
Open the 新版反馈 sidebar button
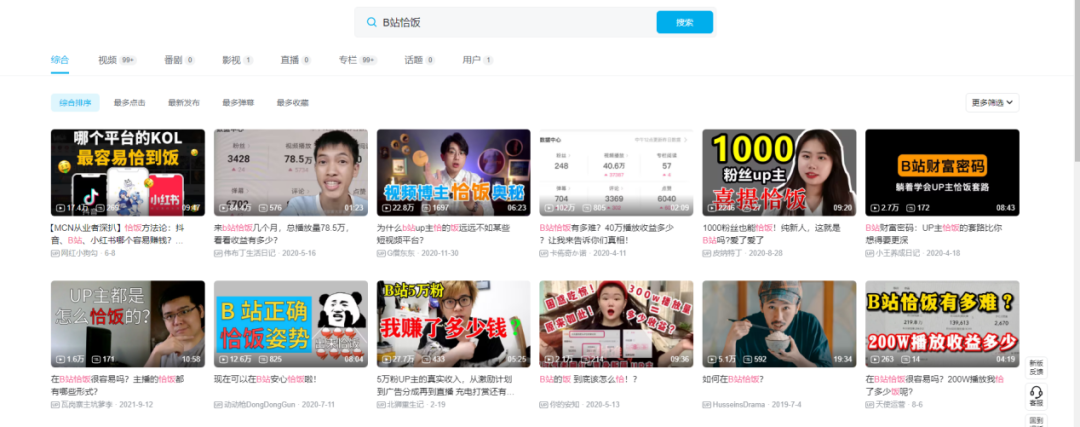click(1035, 366)
